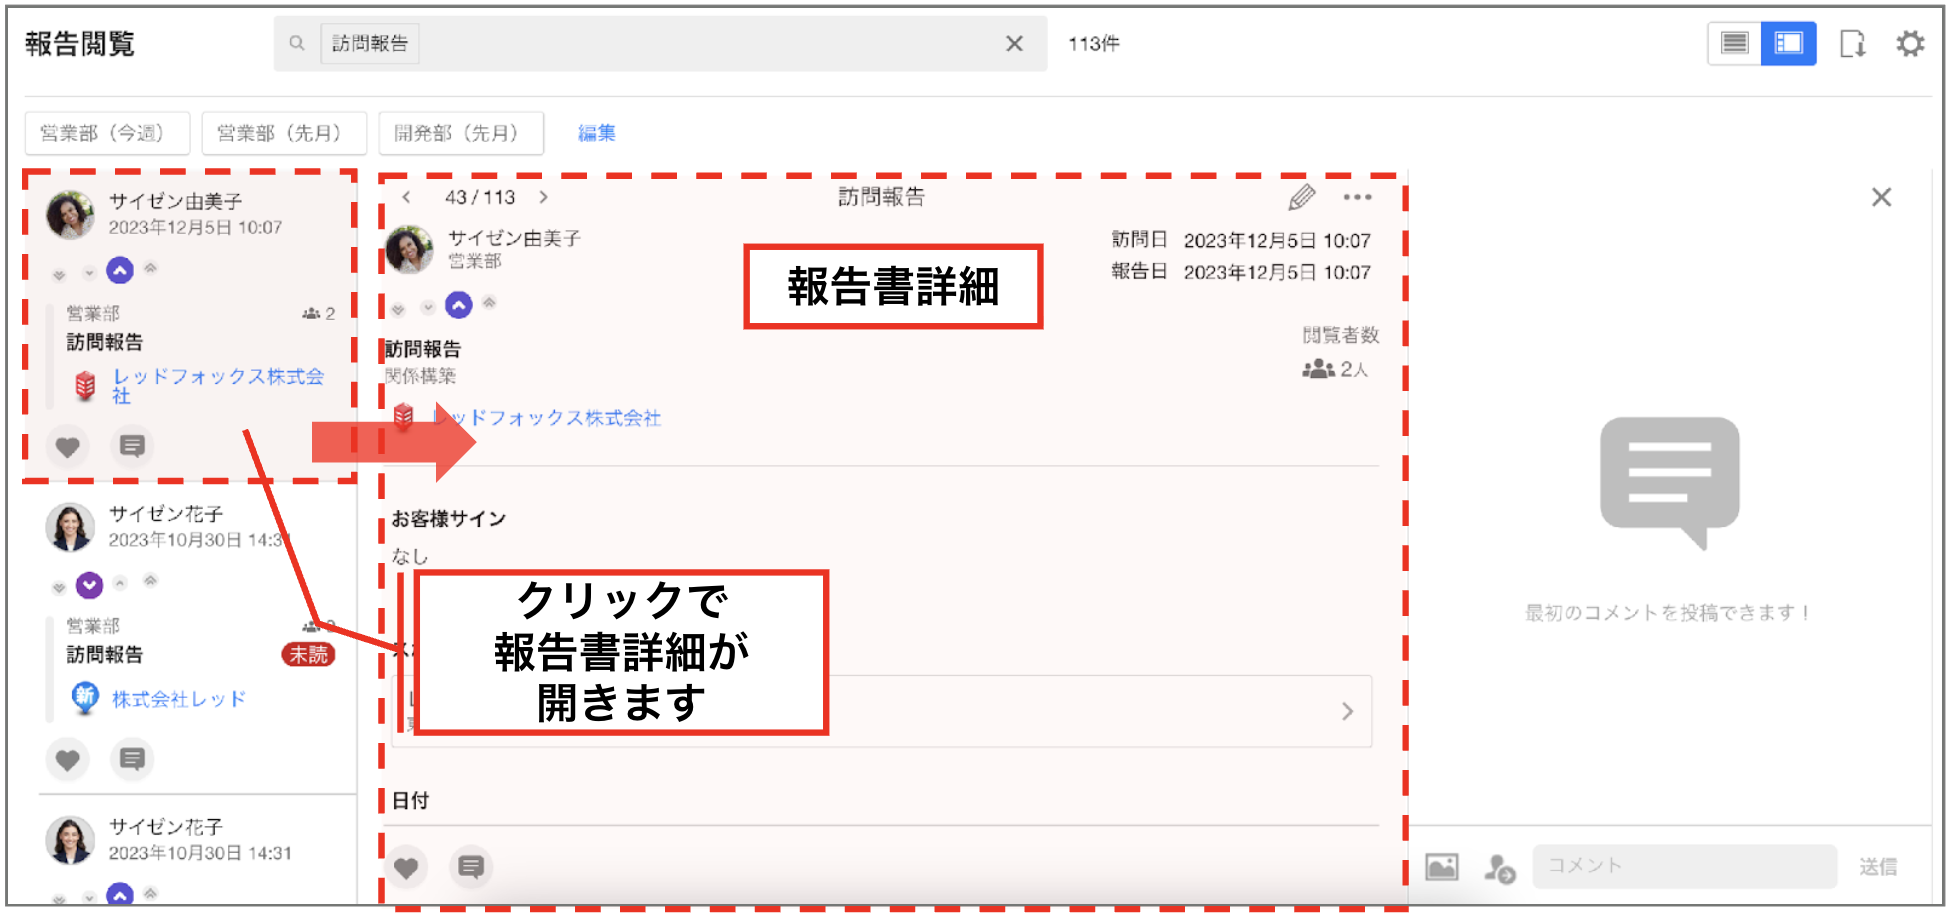The image size is (1954, 920).
Task: Click the purple down-rating icon in second card
Action: tap(89, 585)
